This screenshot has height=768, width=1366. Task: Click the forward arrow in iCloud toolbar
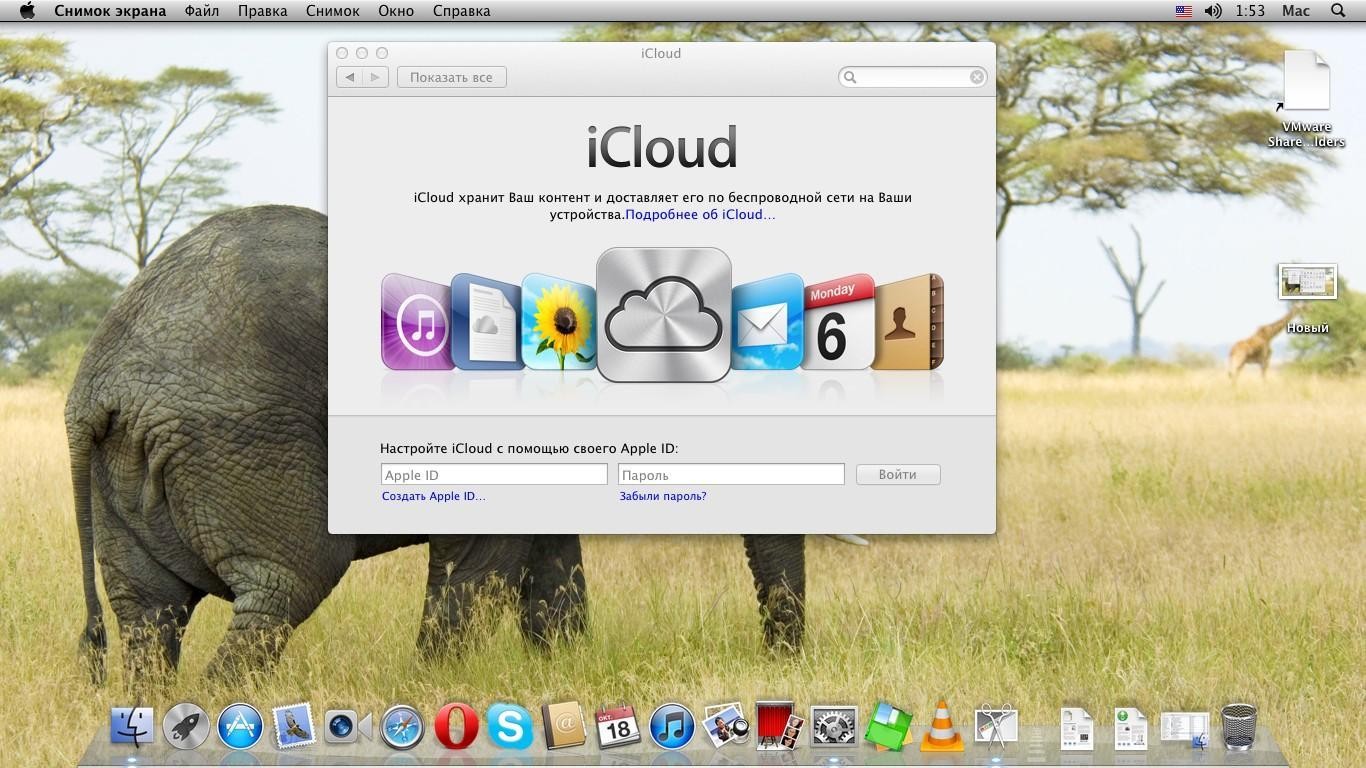375,77
